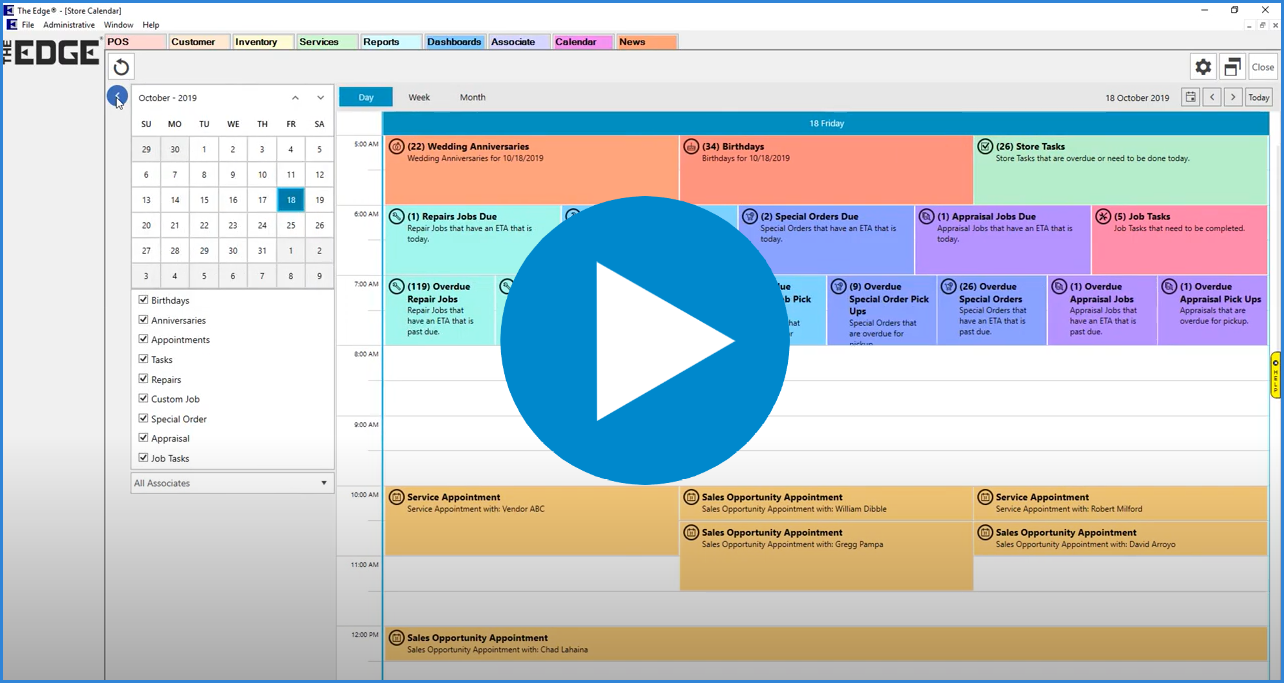The width and height of the screenshot is (1284, 683).
Task: Click the refresh calendar icon
Action: pyautogui.click(x=121, y=67)
